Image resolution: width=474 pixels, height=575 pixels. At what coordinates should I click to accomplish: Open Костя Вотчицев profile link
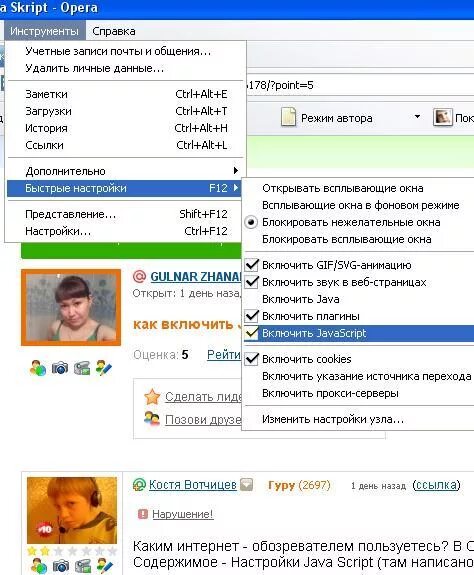(x=192, y=485)
